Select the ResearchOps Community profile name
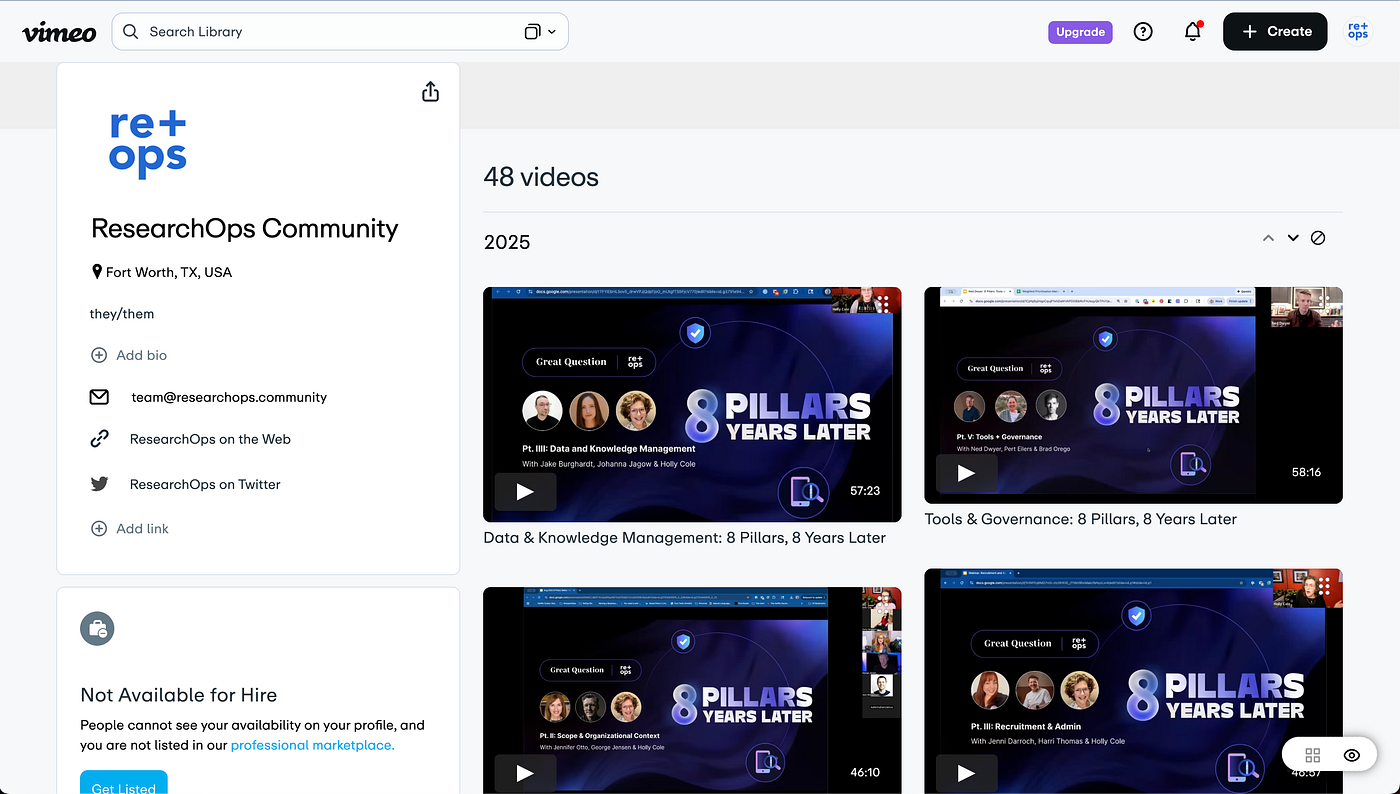 (x=245, y=229)
